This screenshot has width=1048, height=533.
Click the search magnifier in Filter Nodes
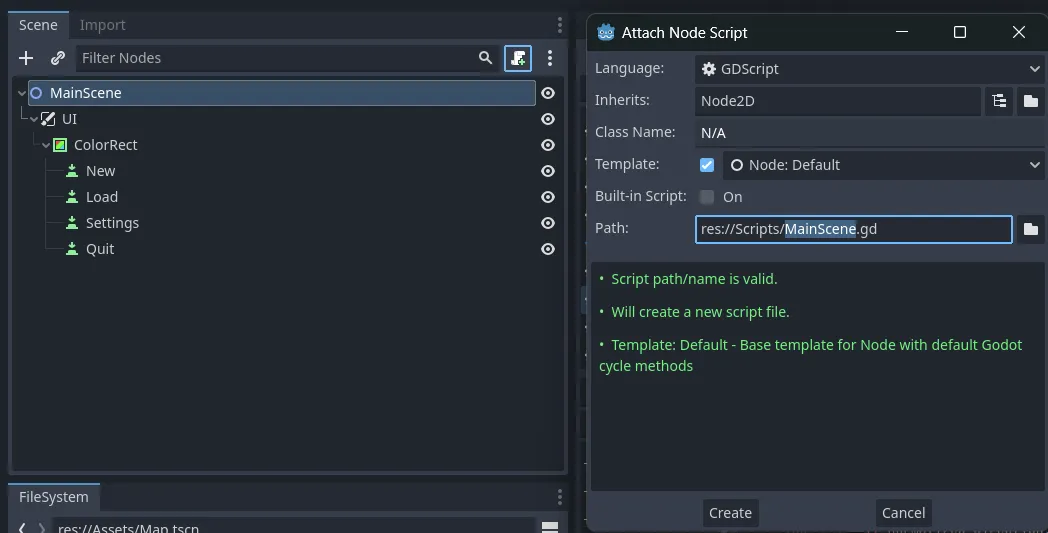coord(485,58)
